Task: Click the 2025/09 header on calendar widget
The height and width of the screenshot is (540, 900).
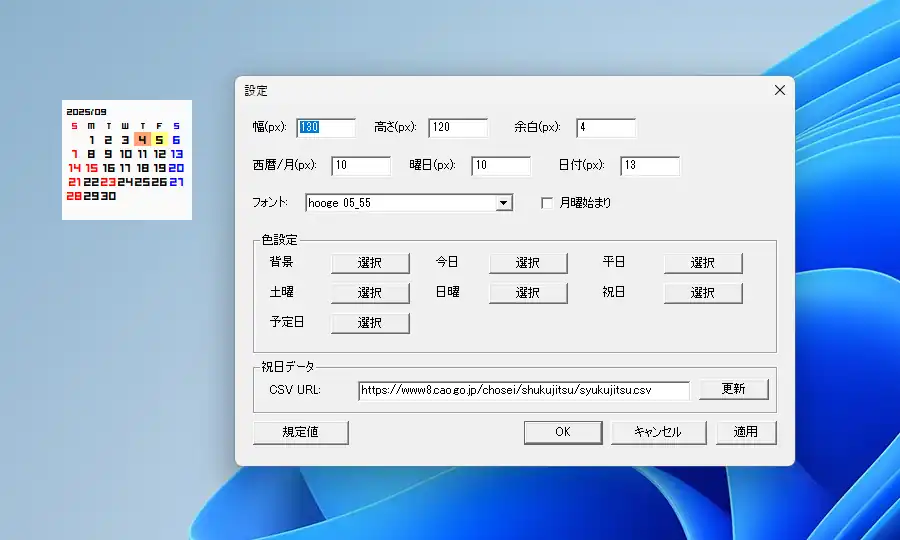Action: 86,112
